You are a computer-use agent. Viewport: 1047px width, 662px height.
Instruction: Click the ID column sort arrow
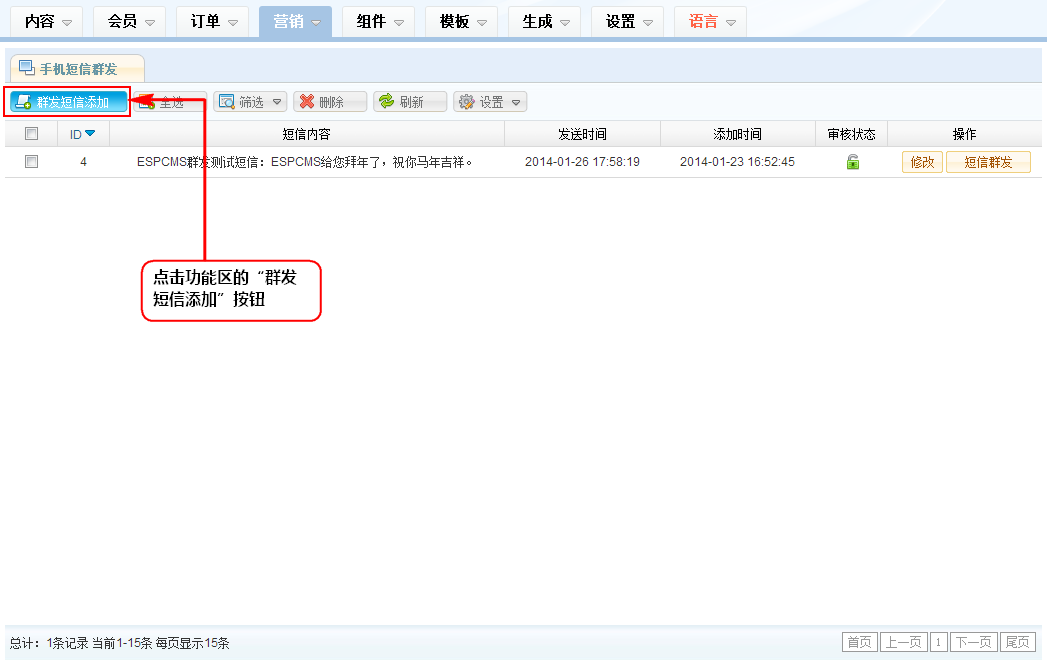[90, 134]
